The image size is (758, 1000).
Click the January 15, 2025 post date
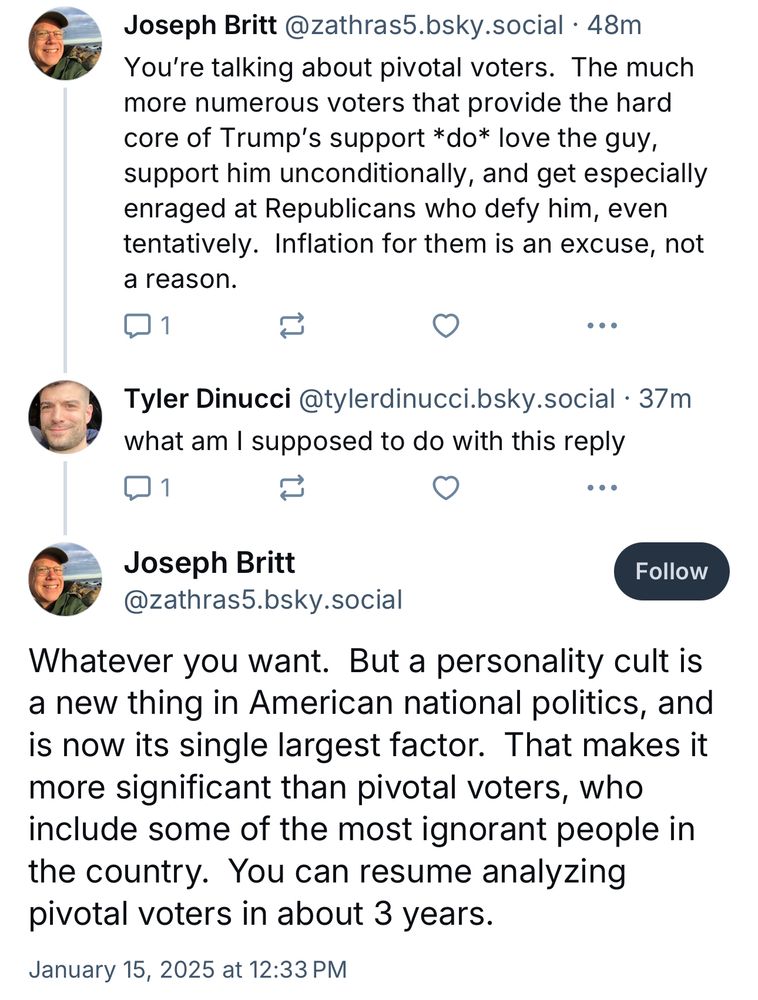[x=187, y=969]
